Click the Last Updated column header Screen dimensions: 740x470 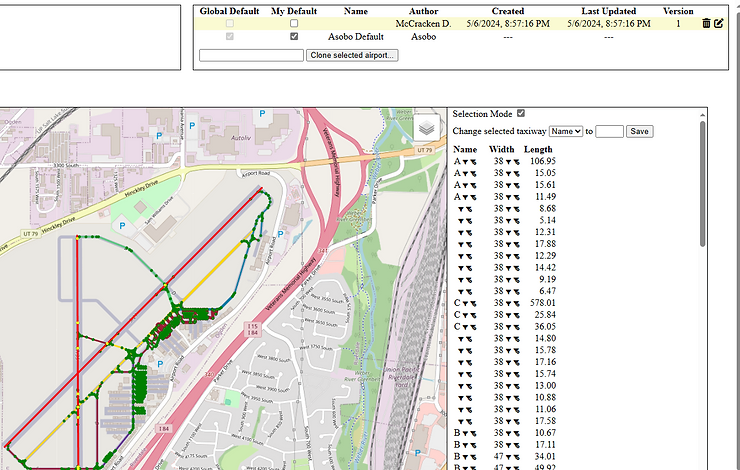coord(609,11)
